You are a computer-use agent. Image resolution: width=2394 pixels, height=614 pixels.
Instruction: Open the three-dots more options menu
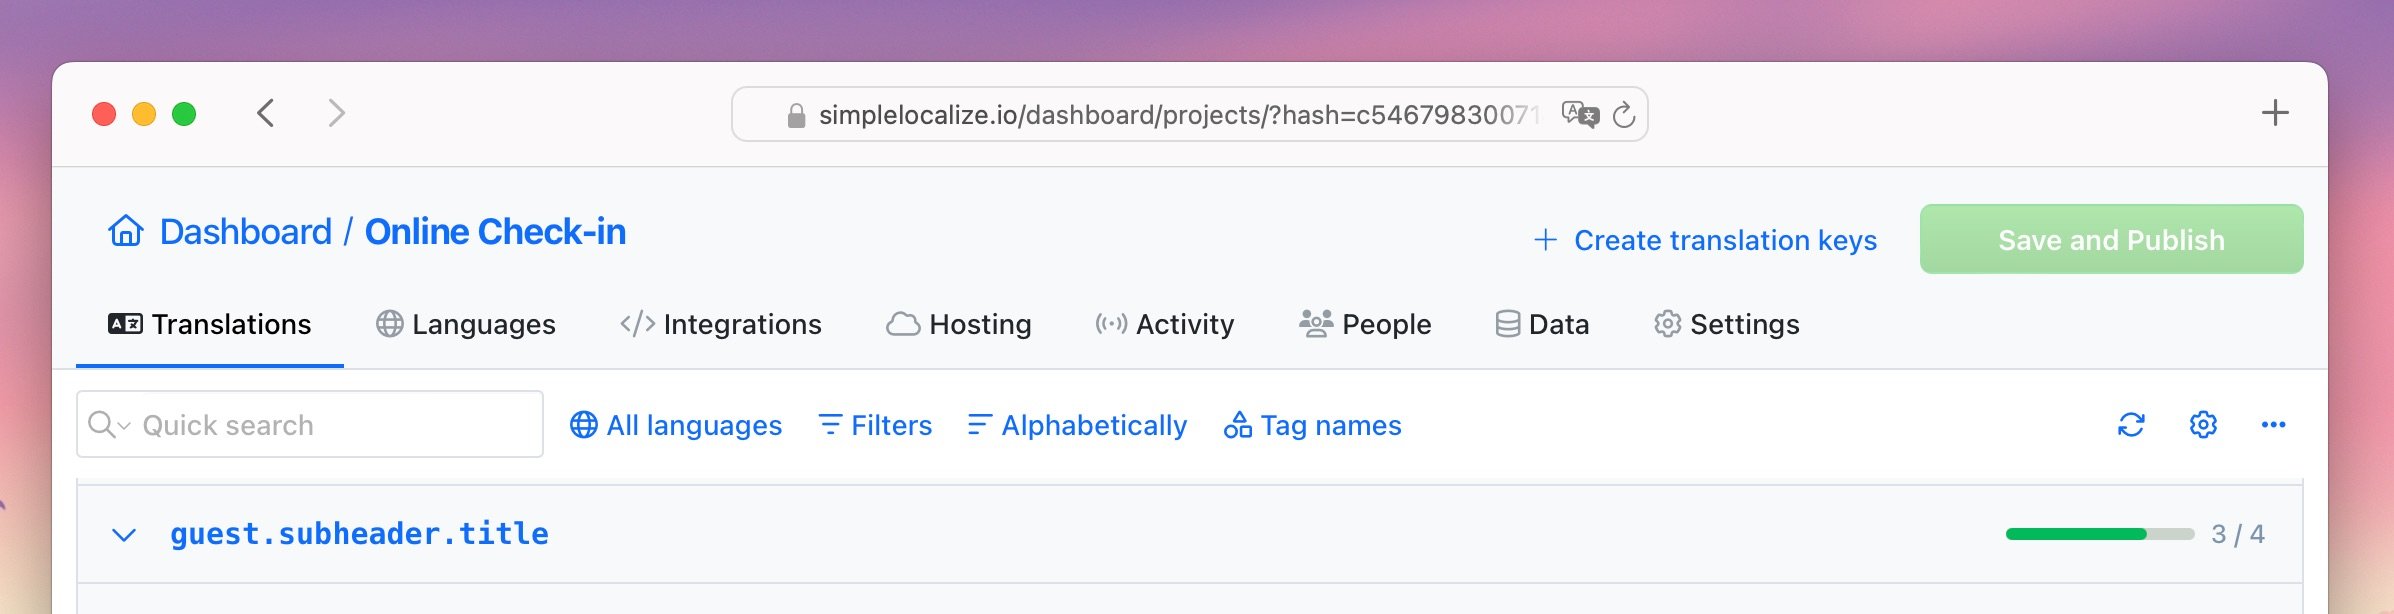click(2273, 425)
